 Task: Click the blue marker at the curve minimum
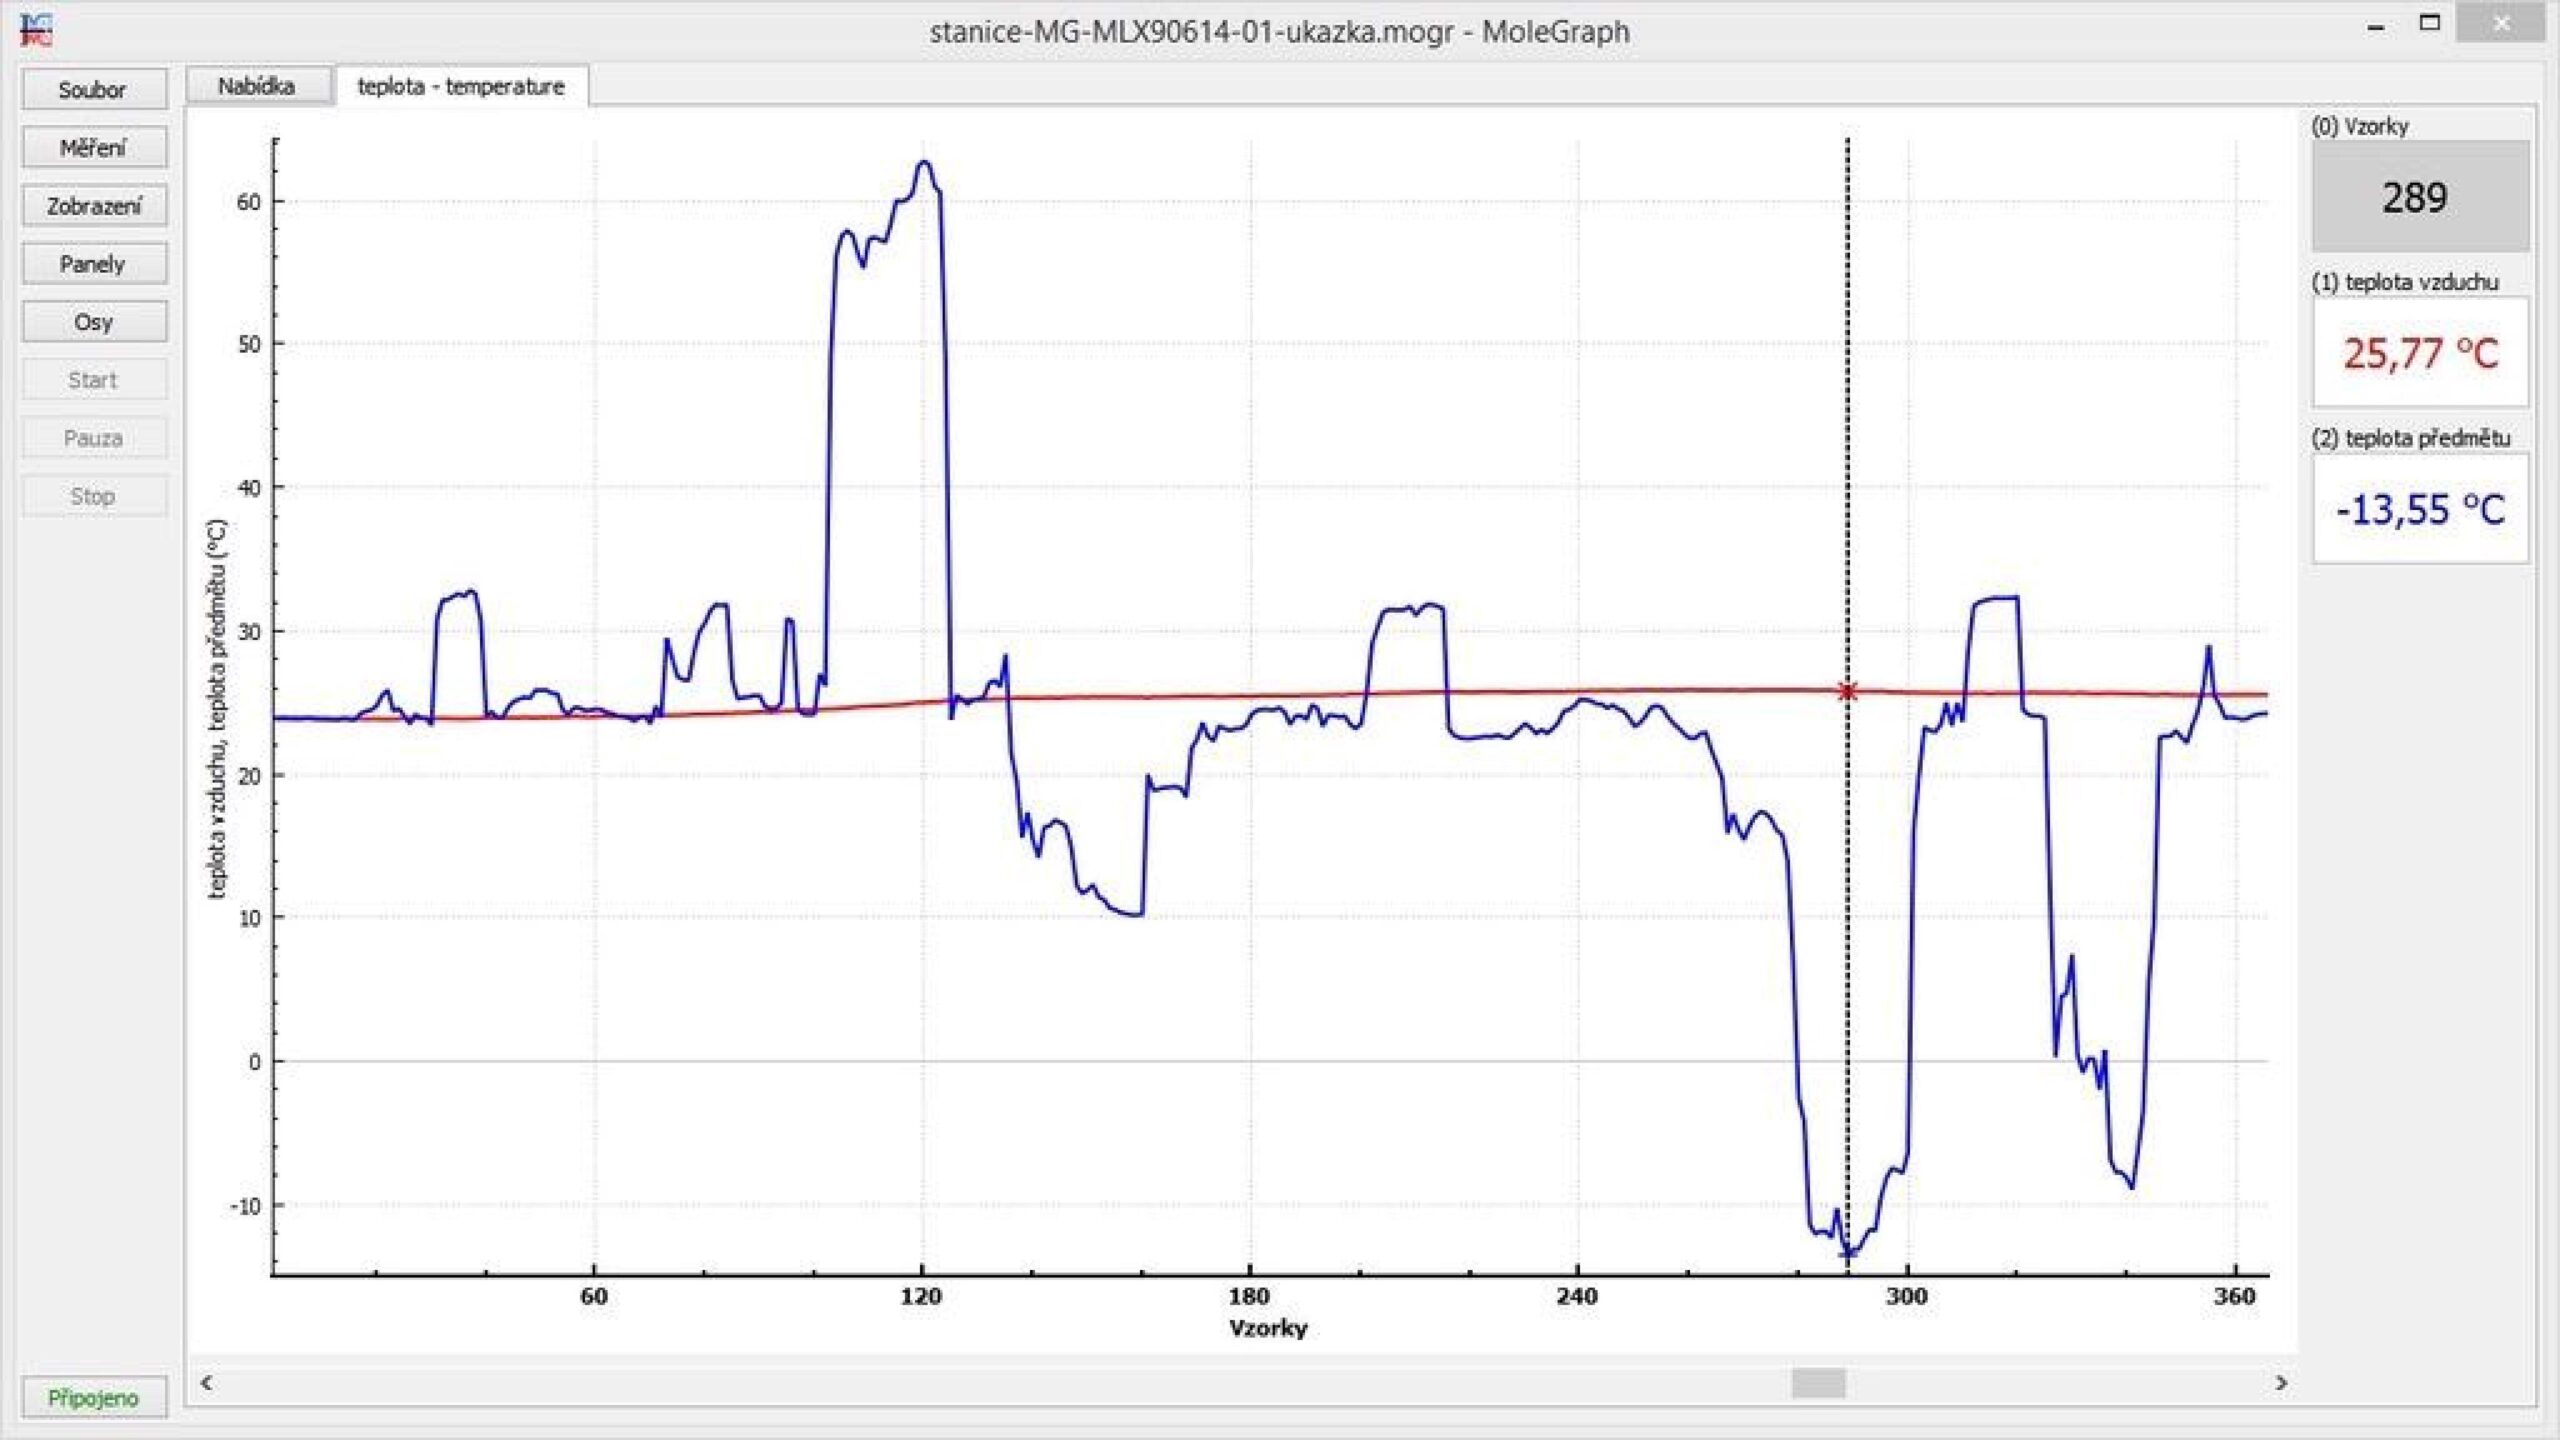pos(1849,1253)
